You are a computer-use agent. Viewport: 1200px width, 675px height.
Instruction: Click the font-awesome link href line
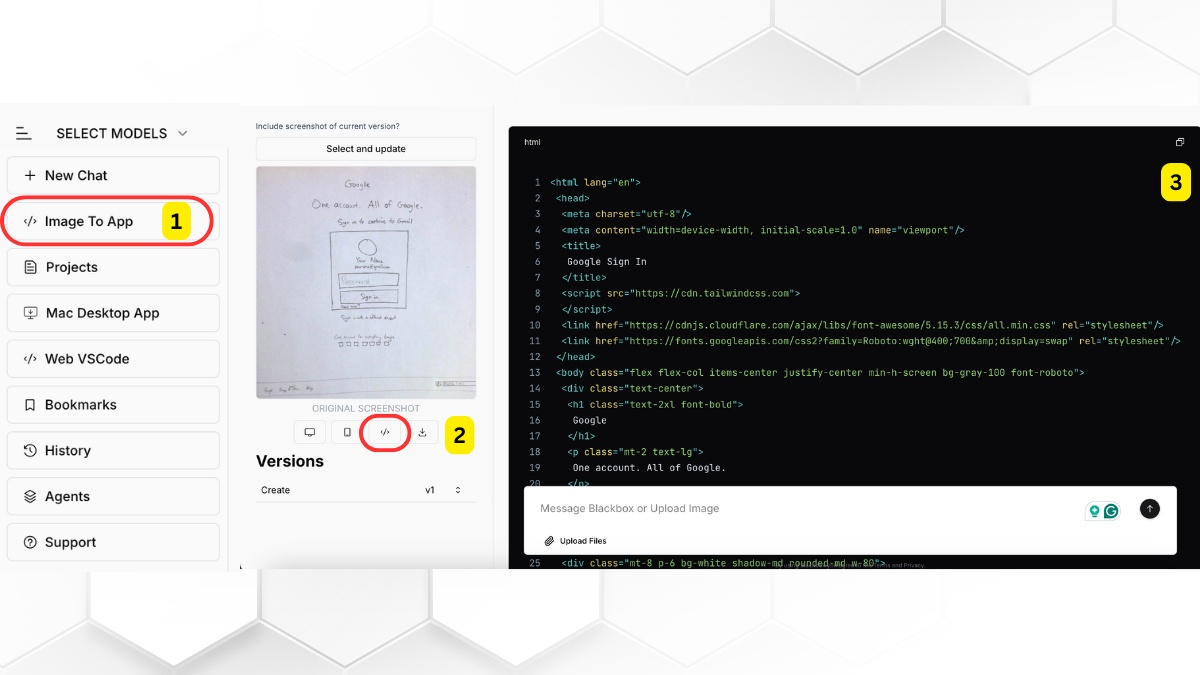(x=863, y=325)
